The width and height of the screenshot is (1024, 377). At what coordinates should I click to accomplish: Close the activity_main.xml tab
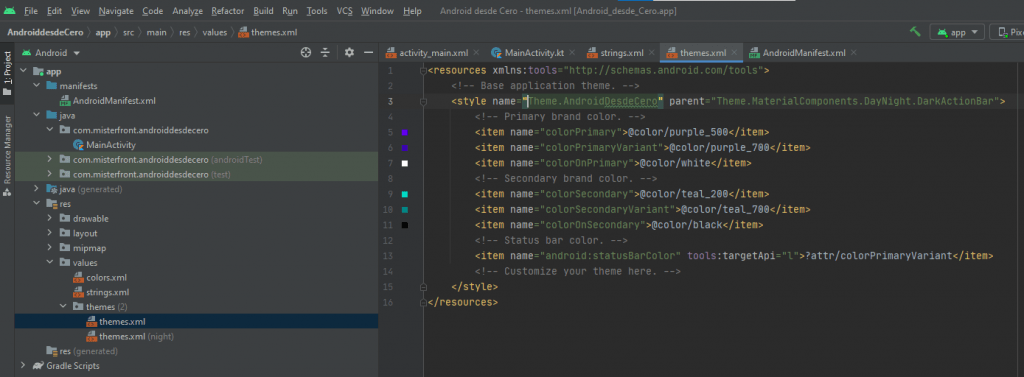476,53
